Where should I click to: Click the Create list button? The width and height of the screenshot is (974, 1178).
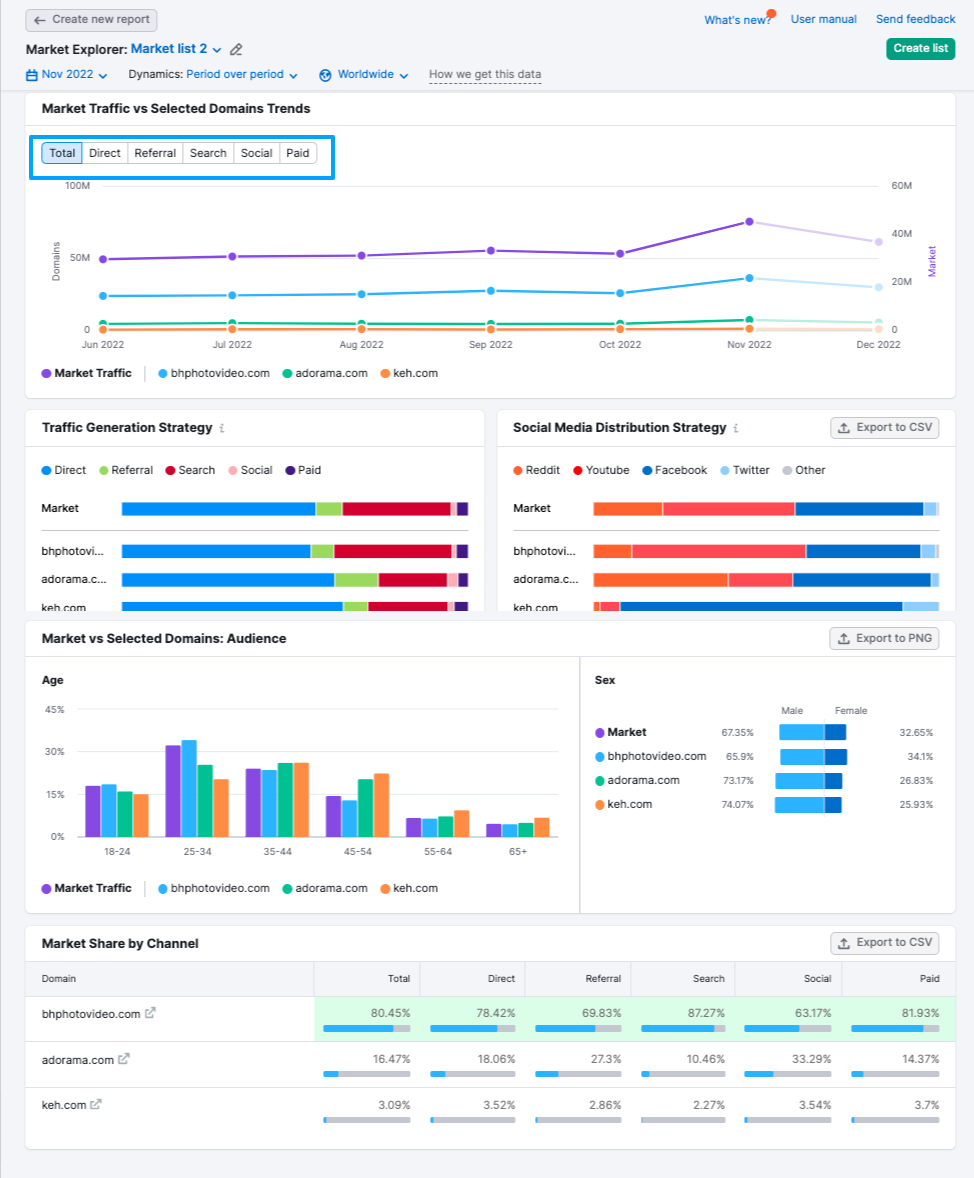tap(919, 48)
